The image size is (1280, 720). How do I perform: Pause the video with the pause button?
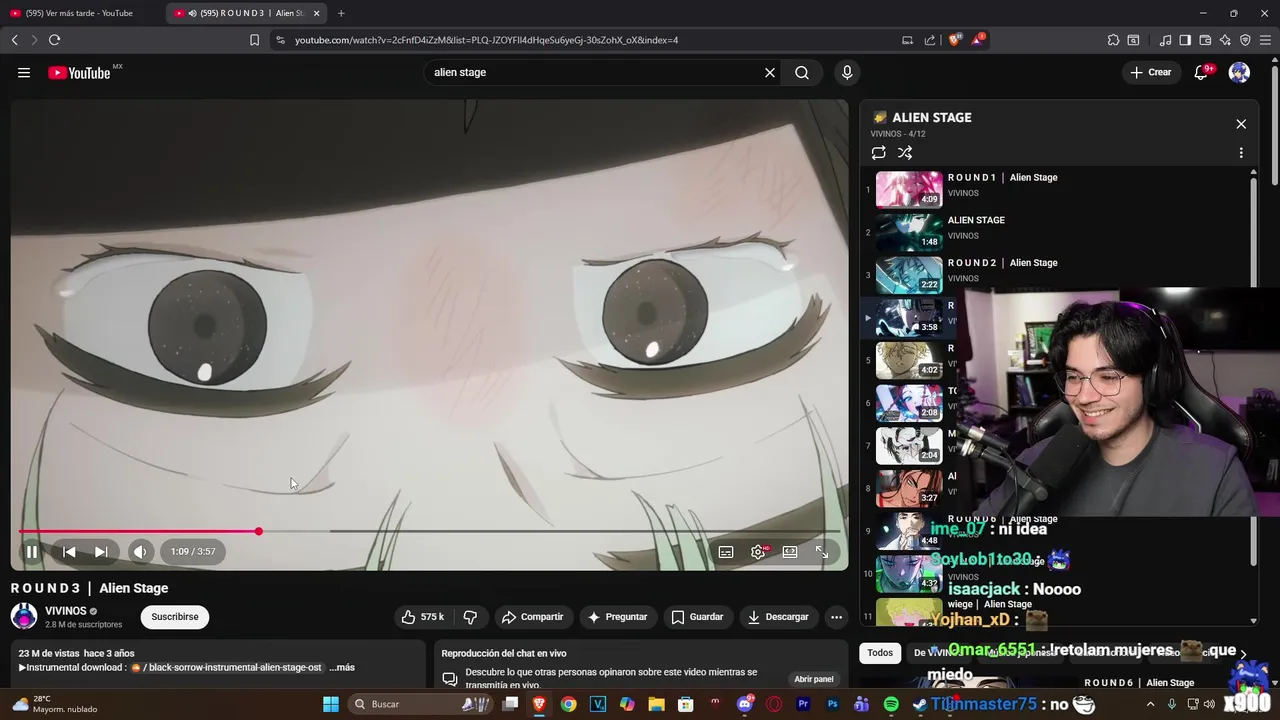tap(32, 551)
